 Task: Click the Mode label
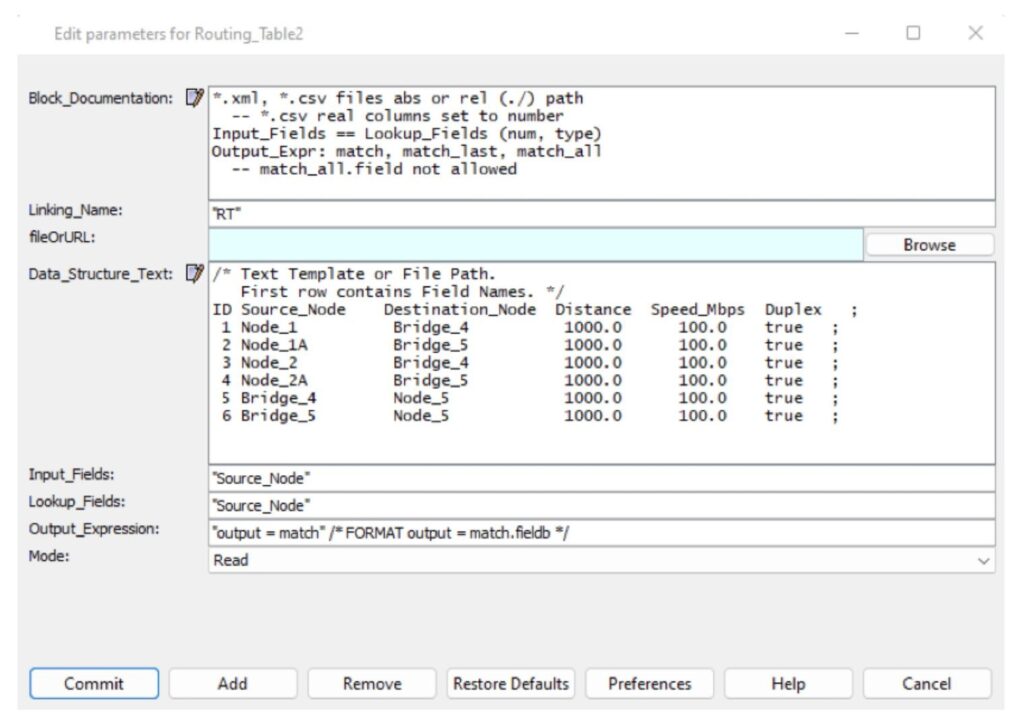(x=49, y=556)
